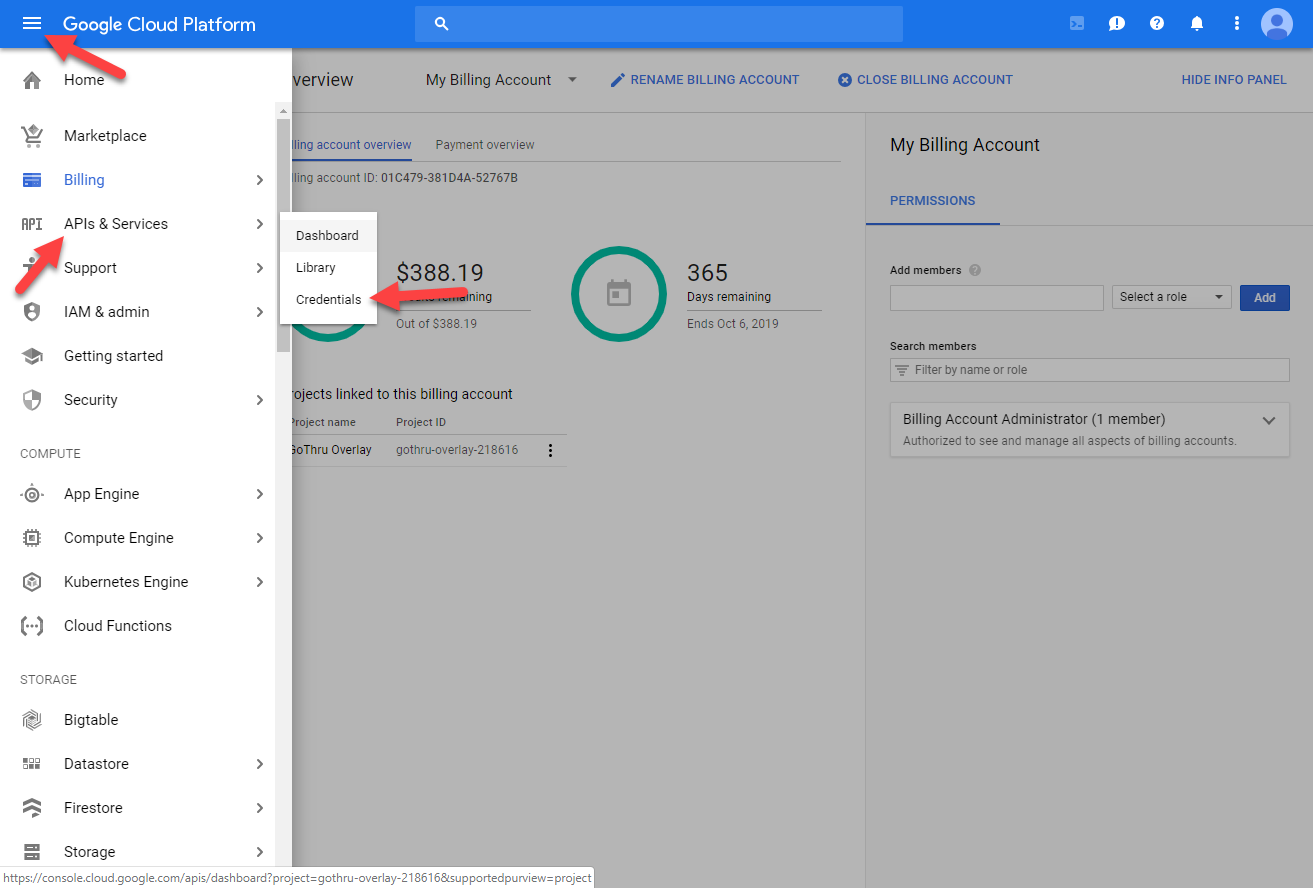Expand the Compute Engine submenu chevron

pos(260,537)
